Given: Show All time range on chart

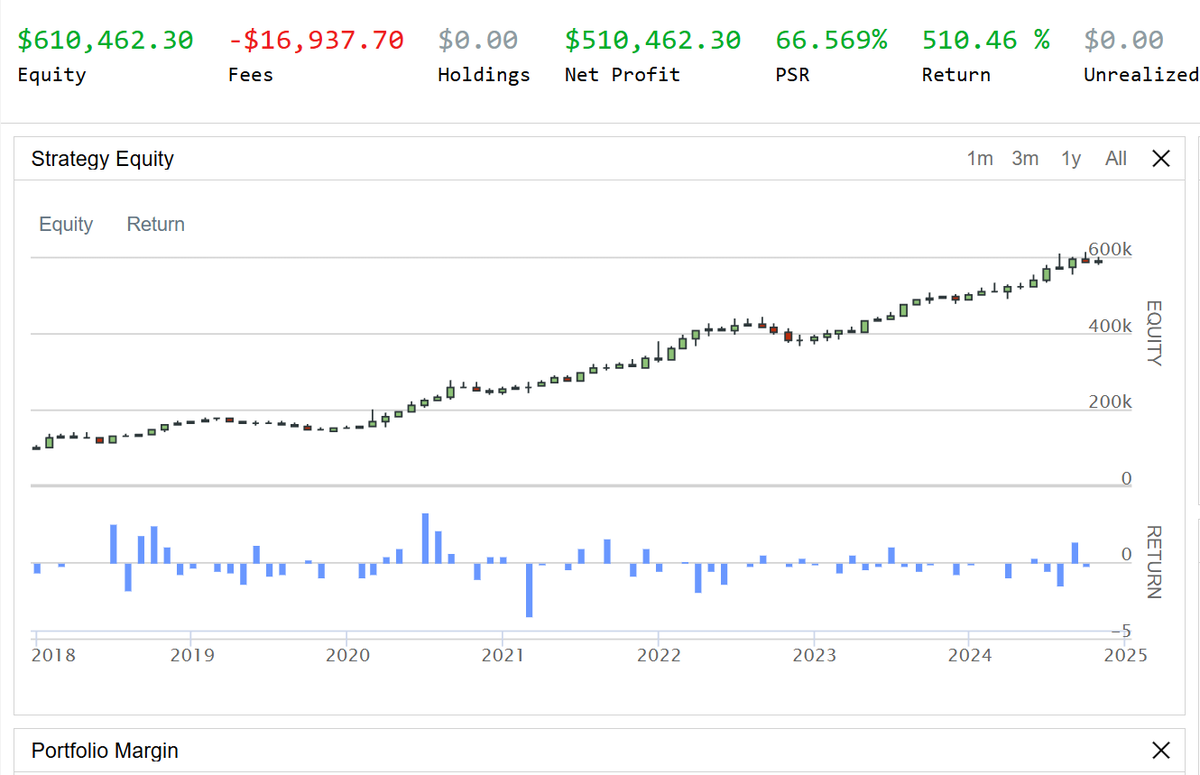Looking at the screenshot, I should [x=1116, y=158].
